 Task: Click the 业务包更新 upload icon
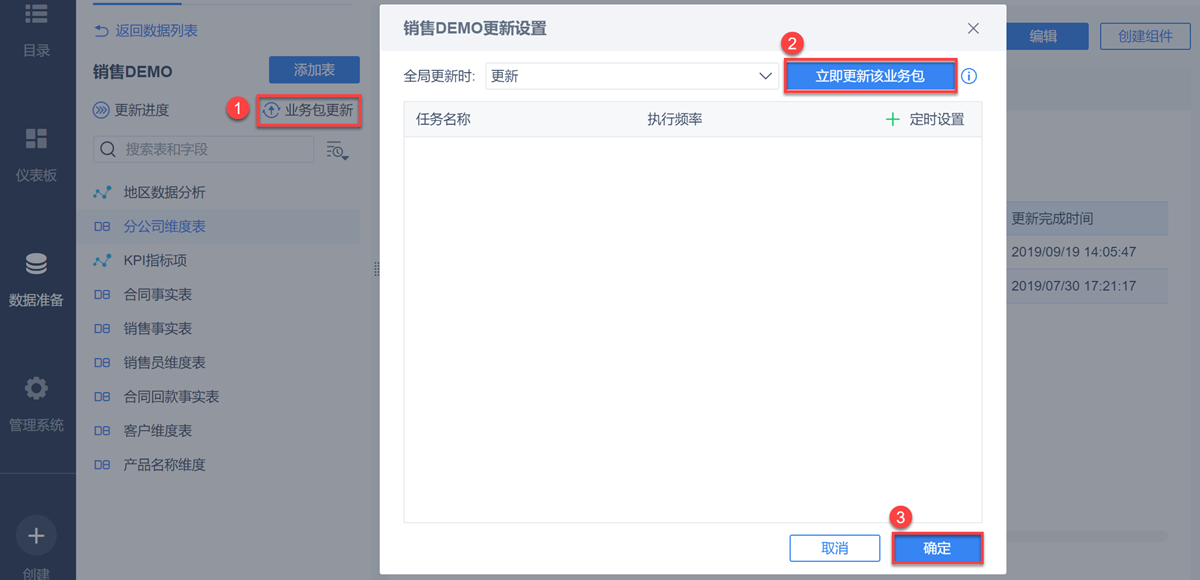point(271,110)
